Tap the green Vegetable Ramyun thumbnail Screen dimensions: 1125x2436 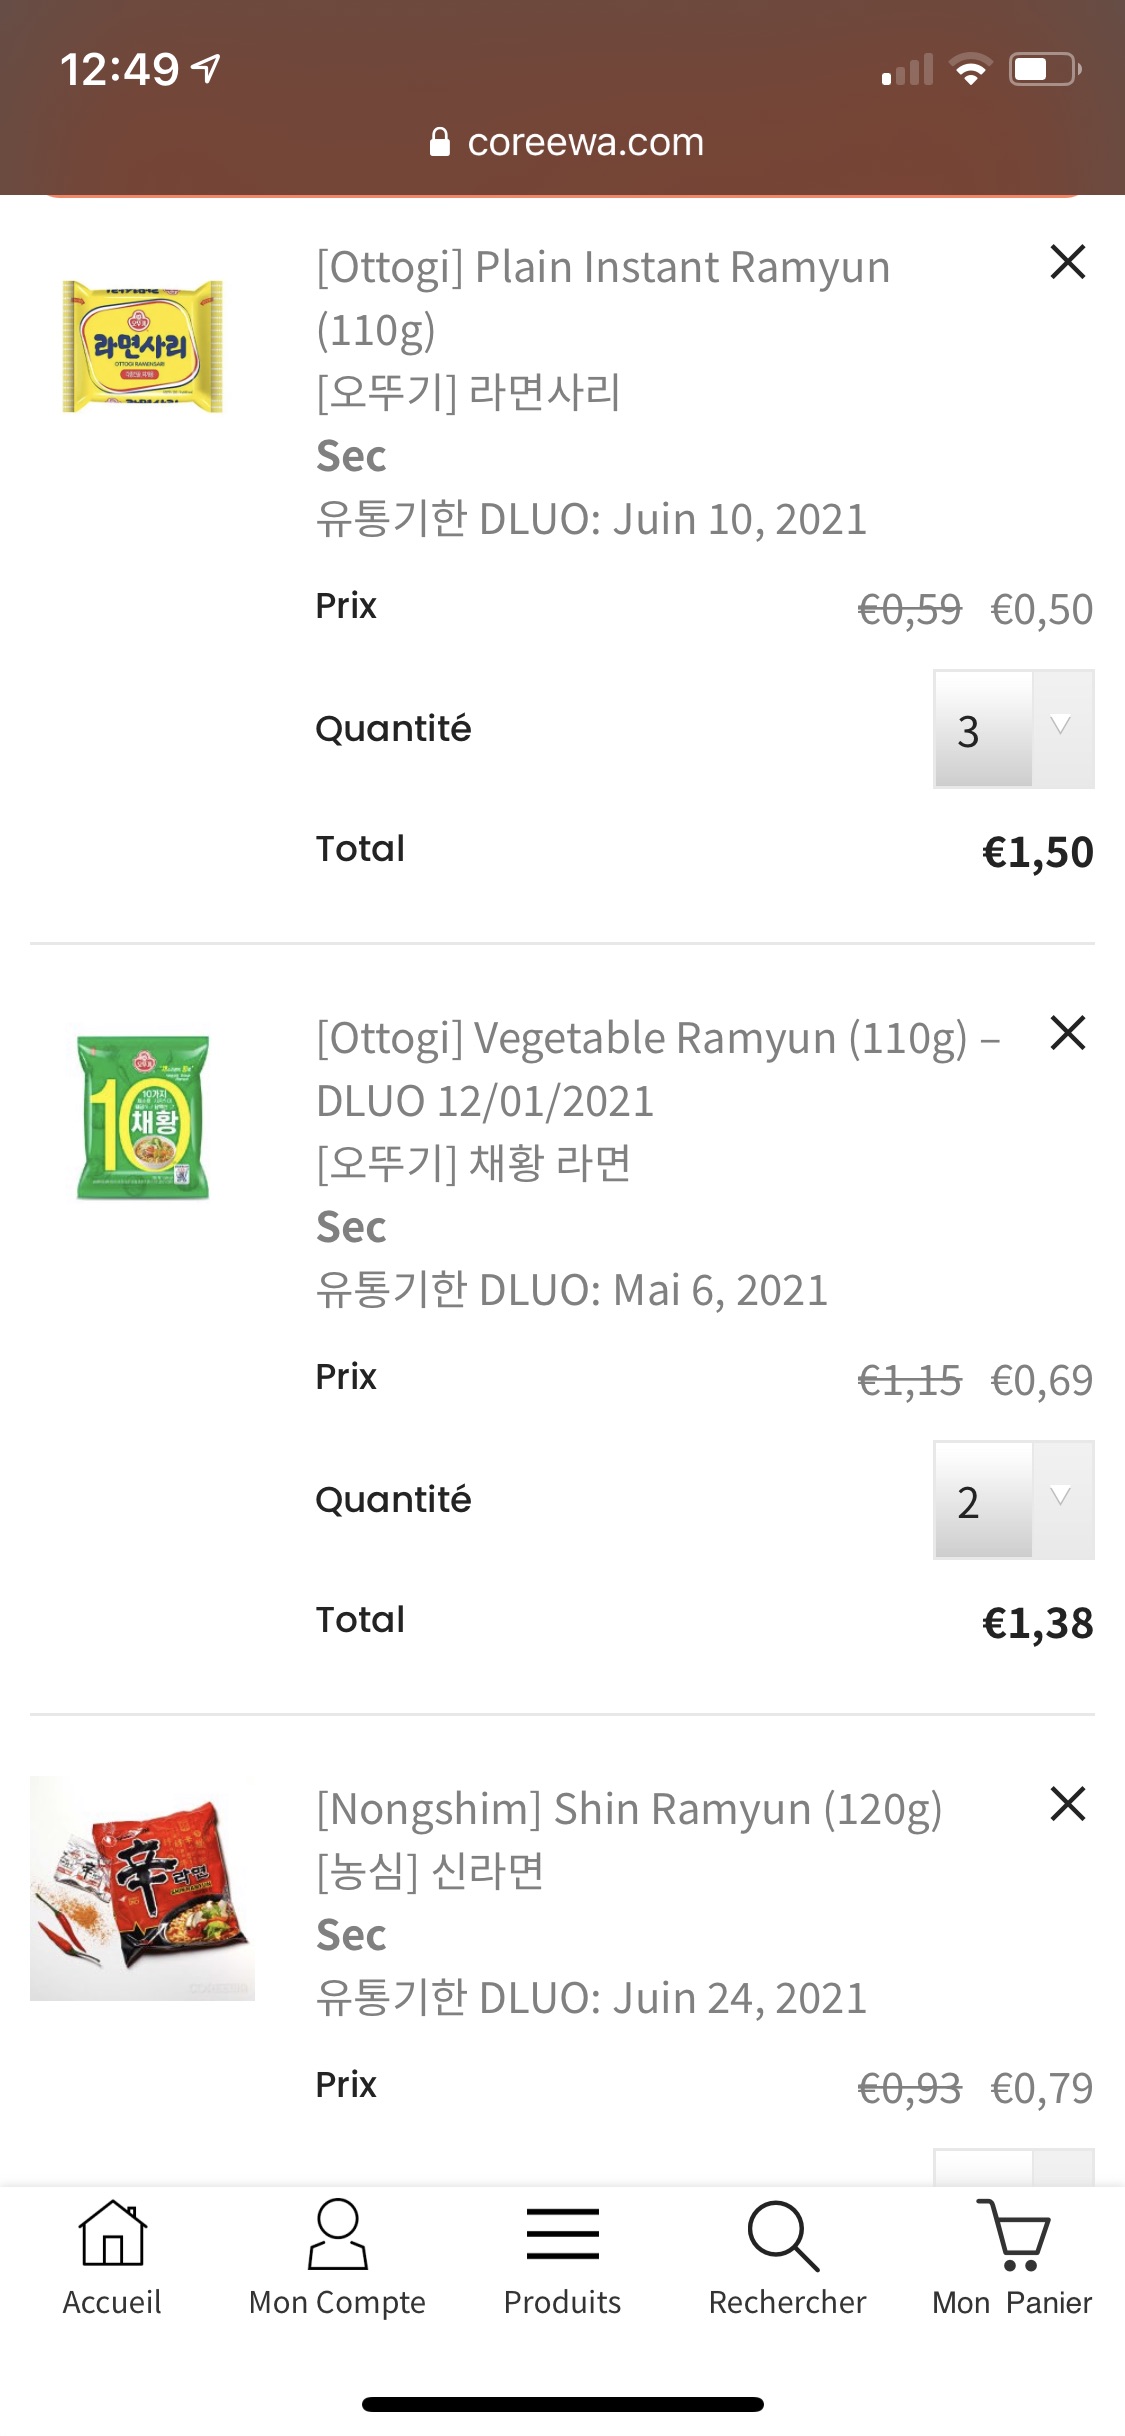pyautogui.click(x=143, y=1117)
